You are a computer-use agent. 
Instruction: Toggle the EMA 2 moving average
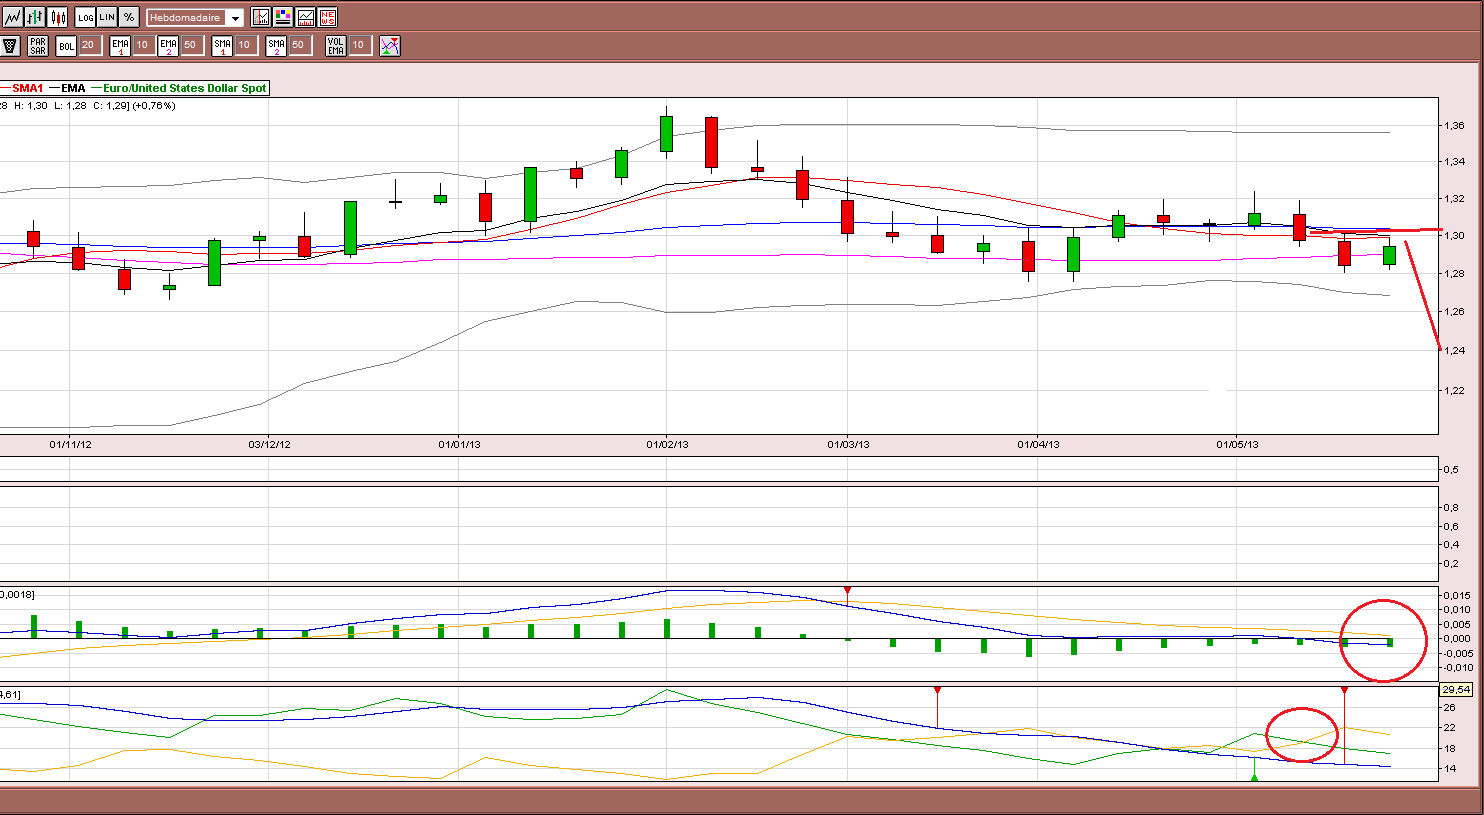(168, 45)
